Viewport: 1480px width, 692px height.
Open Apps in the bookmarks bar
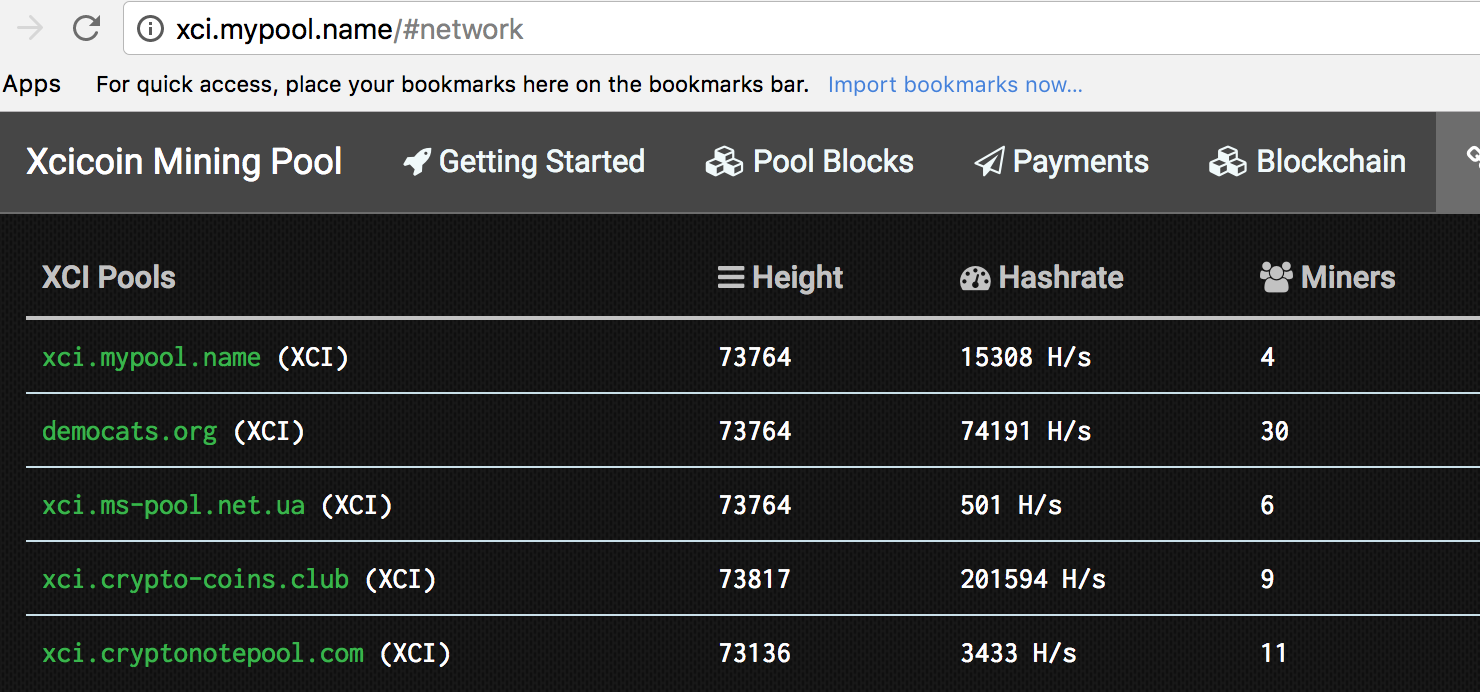point(32,85)
